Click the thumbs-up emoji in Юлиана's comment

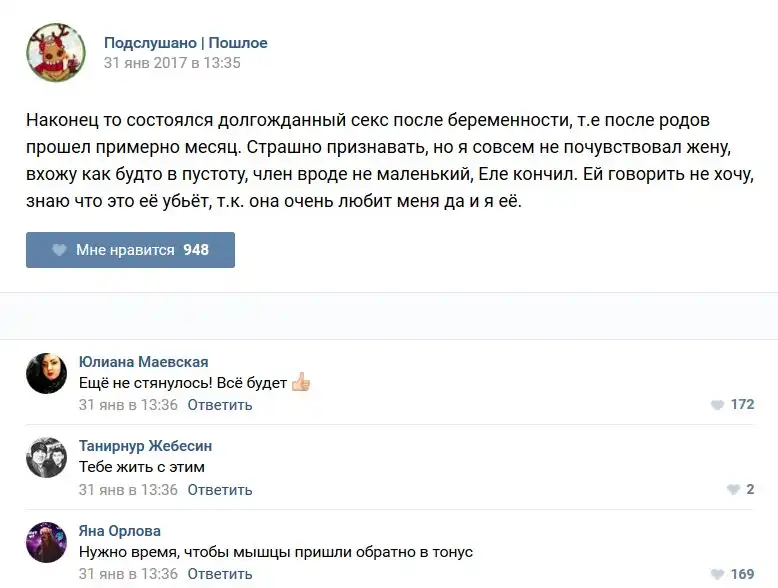point(301,383)
